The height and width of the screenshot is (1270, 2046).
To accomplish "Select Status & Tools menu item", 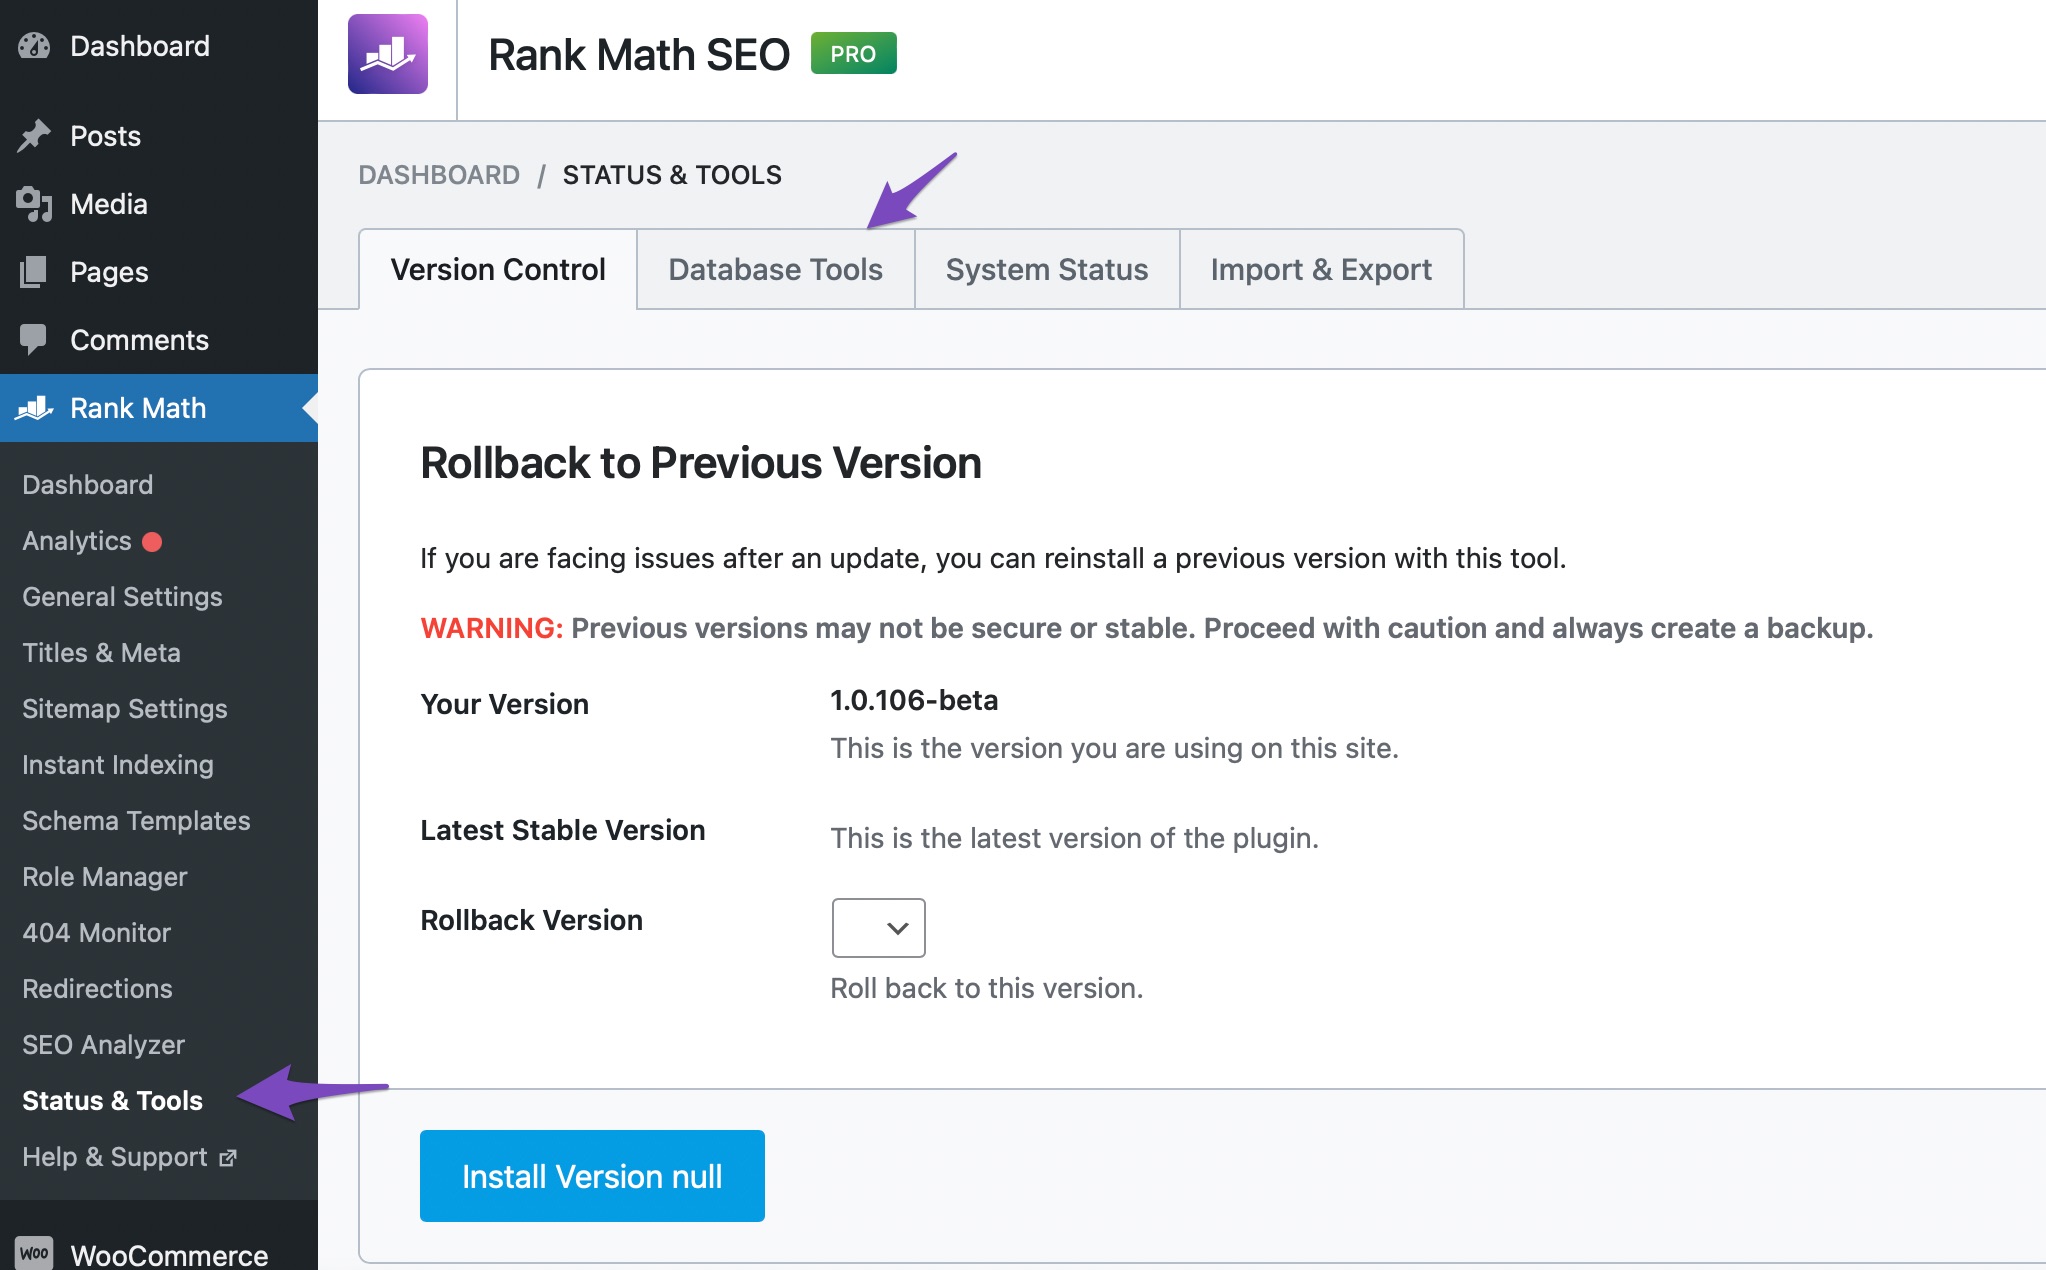I will pyautogui.click(x=114, y=1100).
